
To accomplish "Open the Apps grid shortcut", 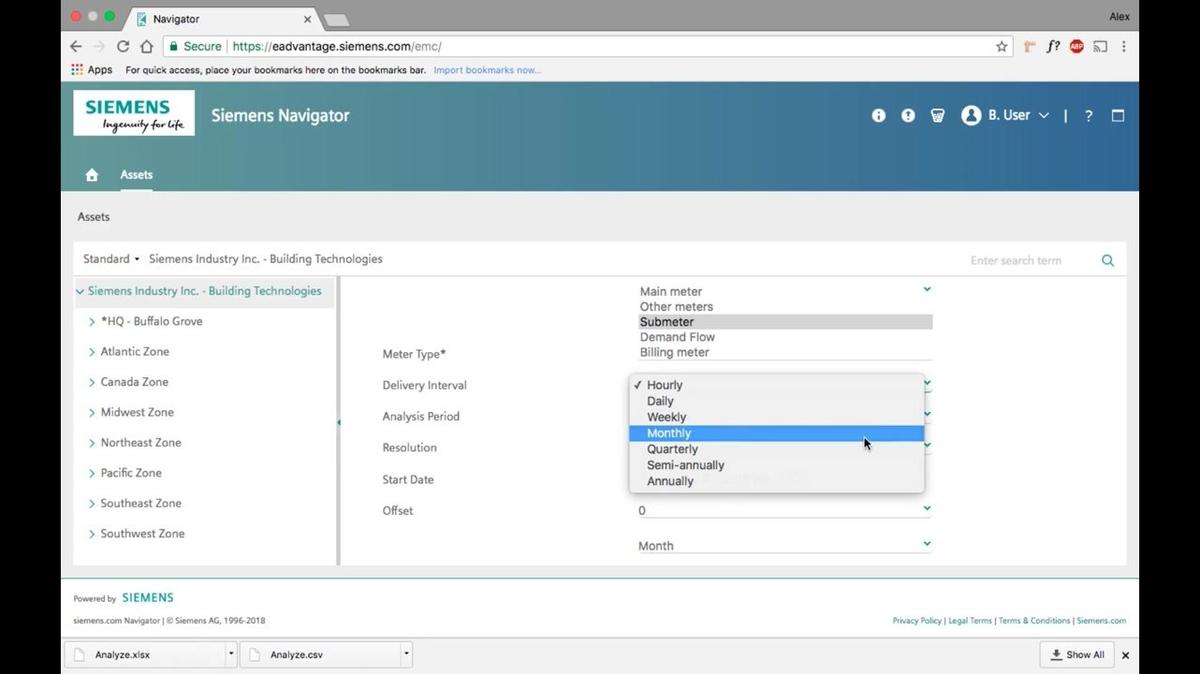I will click(92, 70).
